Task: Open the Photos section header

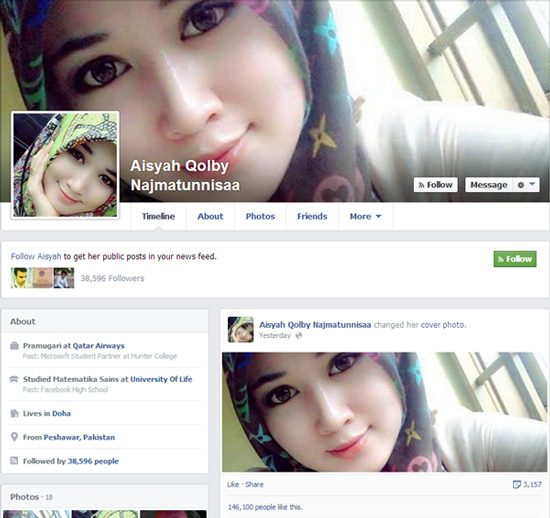Action: [x=25, y=497]
